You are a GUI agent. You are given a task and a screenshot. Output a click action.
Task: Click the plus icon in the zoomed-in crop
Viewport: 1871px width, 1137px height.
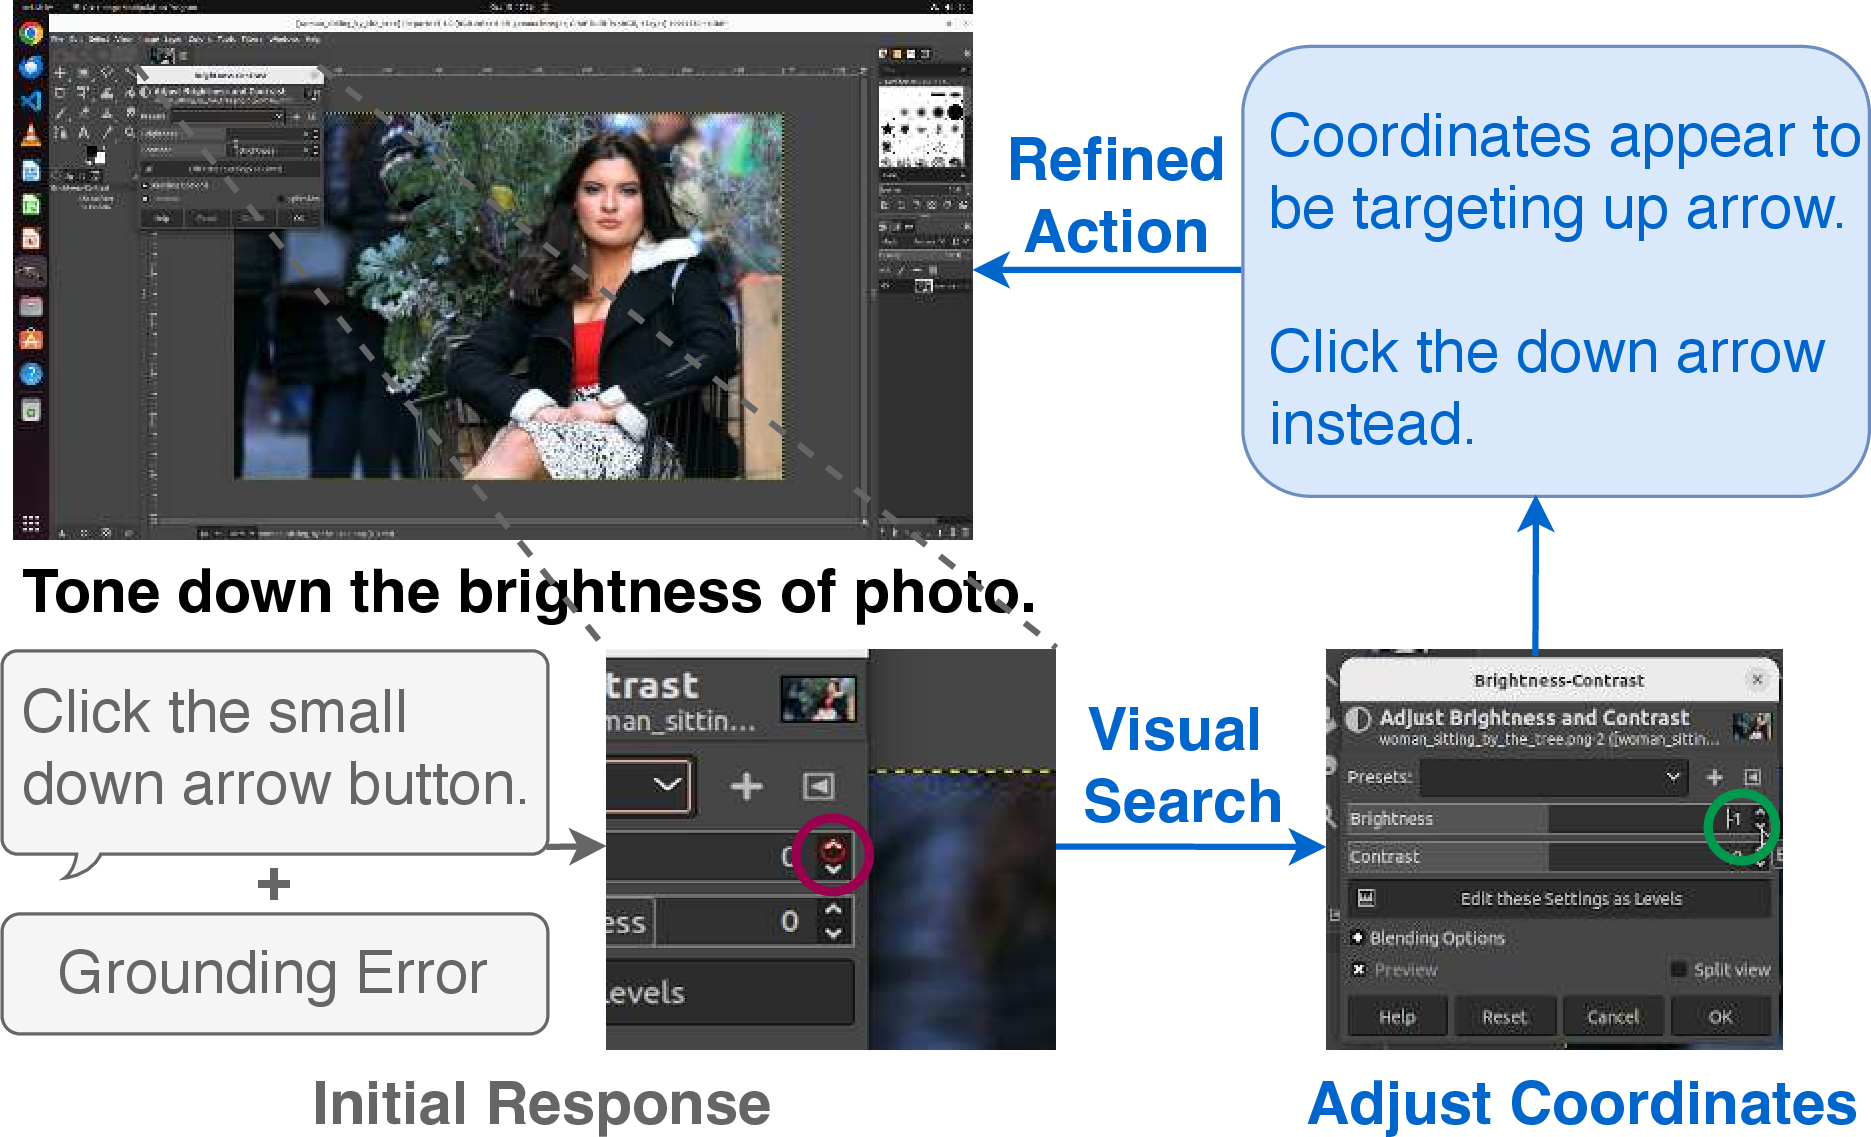point(747,786)
